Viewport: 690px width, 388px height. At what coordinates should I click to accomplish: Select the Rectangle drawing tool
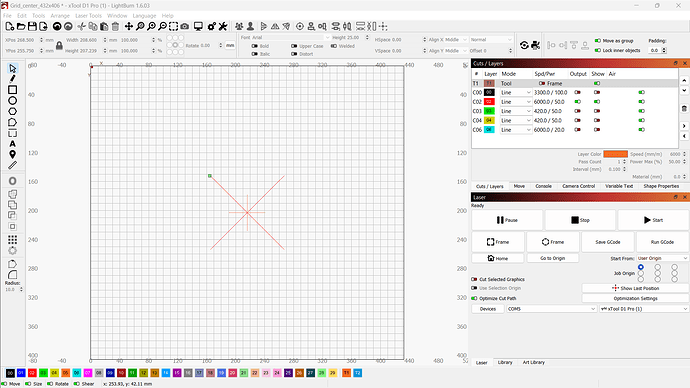(x=12, y=90)
